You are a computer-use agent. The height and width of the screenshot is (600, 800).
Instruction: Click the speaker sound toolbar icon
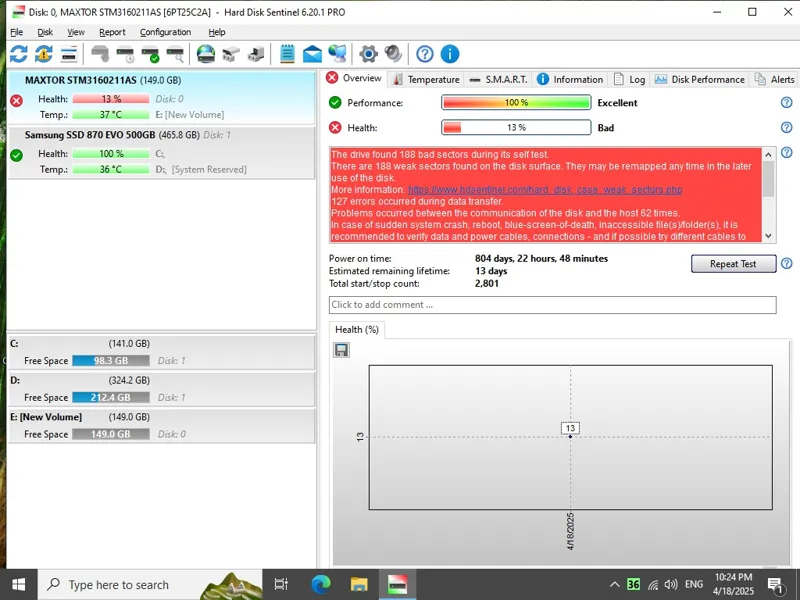tap(393, 54)
